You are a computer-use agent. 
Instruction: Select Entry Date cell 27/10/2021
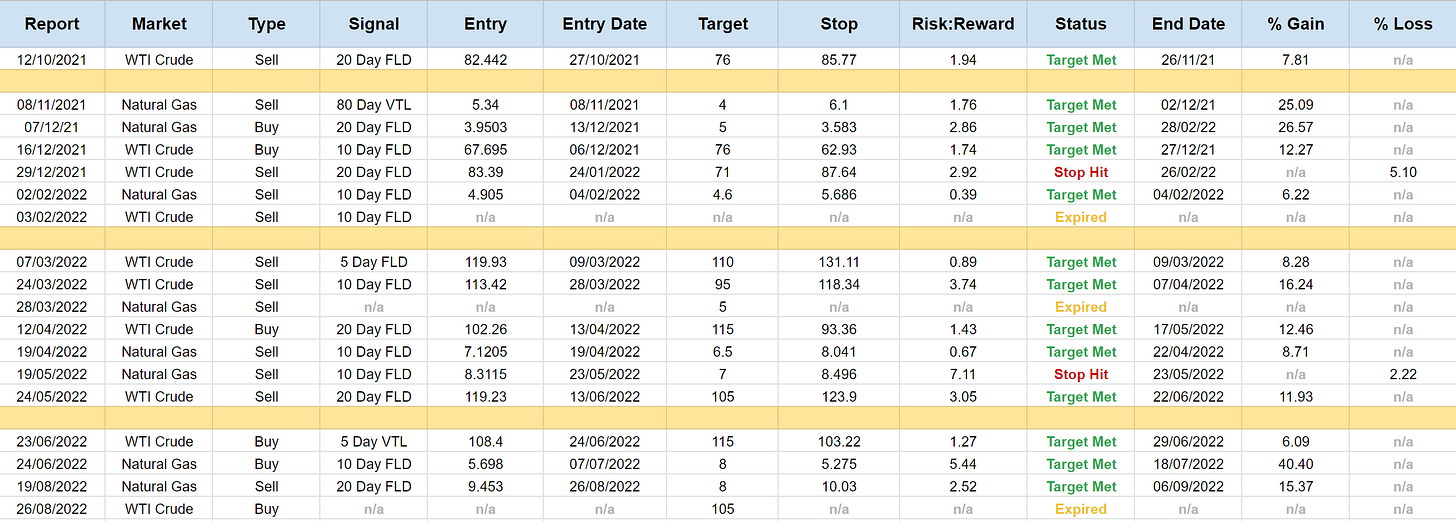(605, 60)
